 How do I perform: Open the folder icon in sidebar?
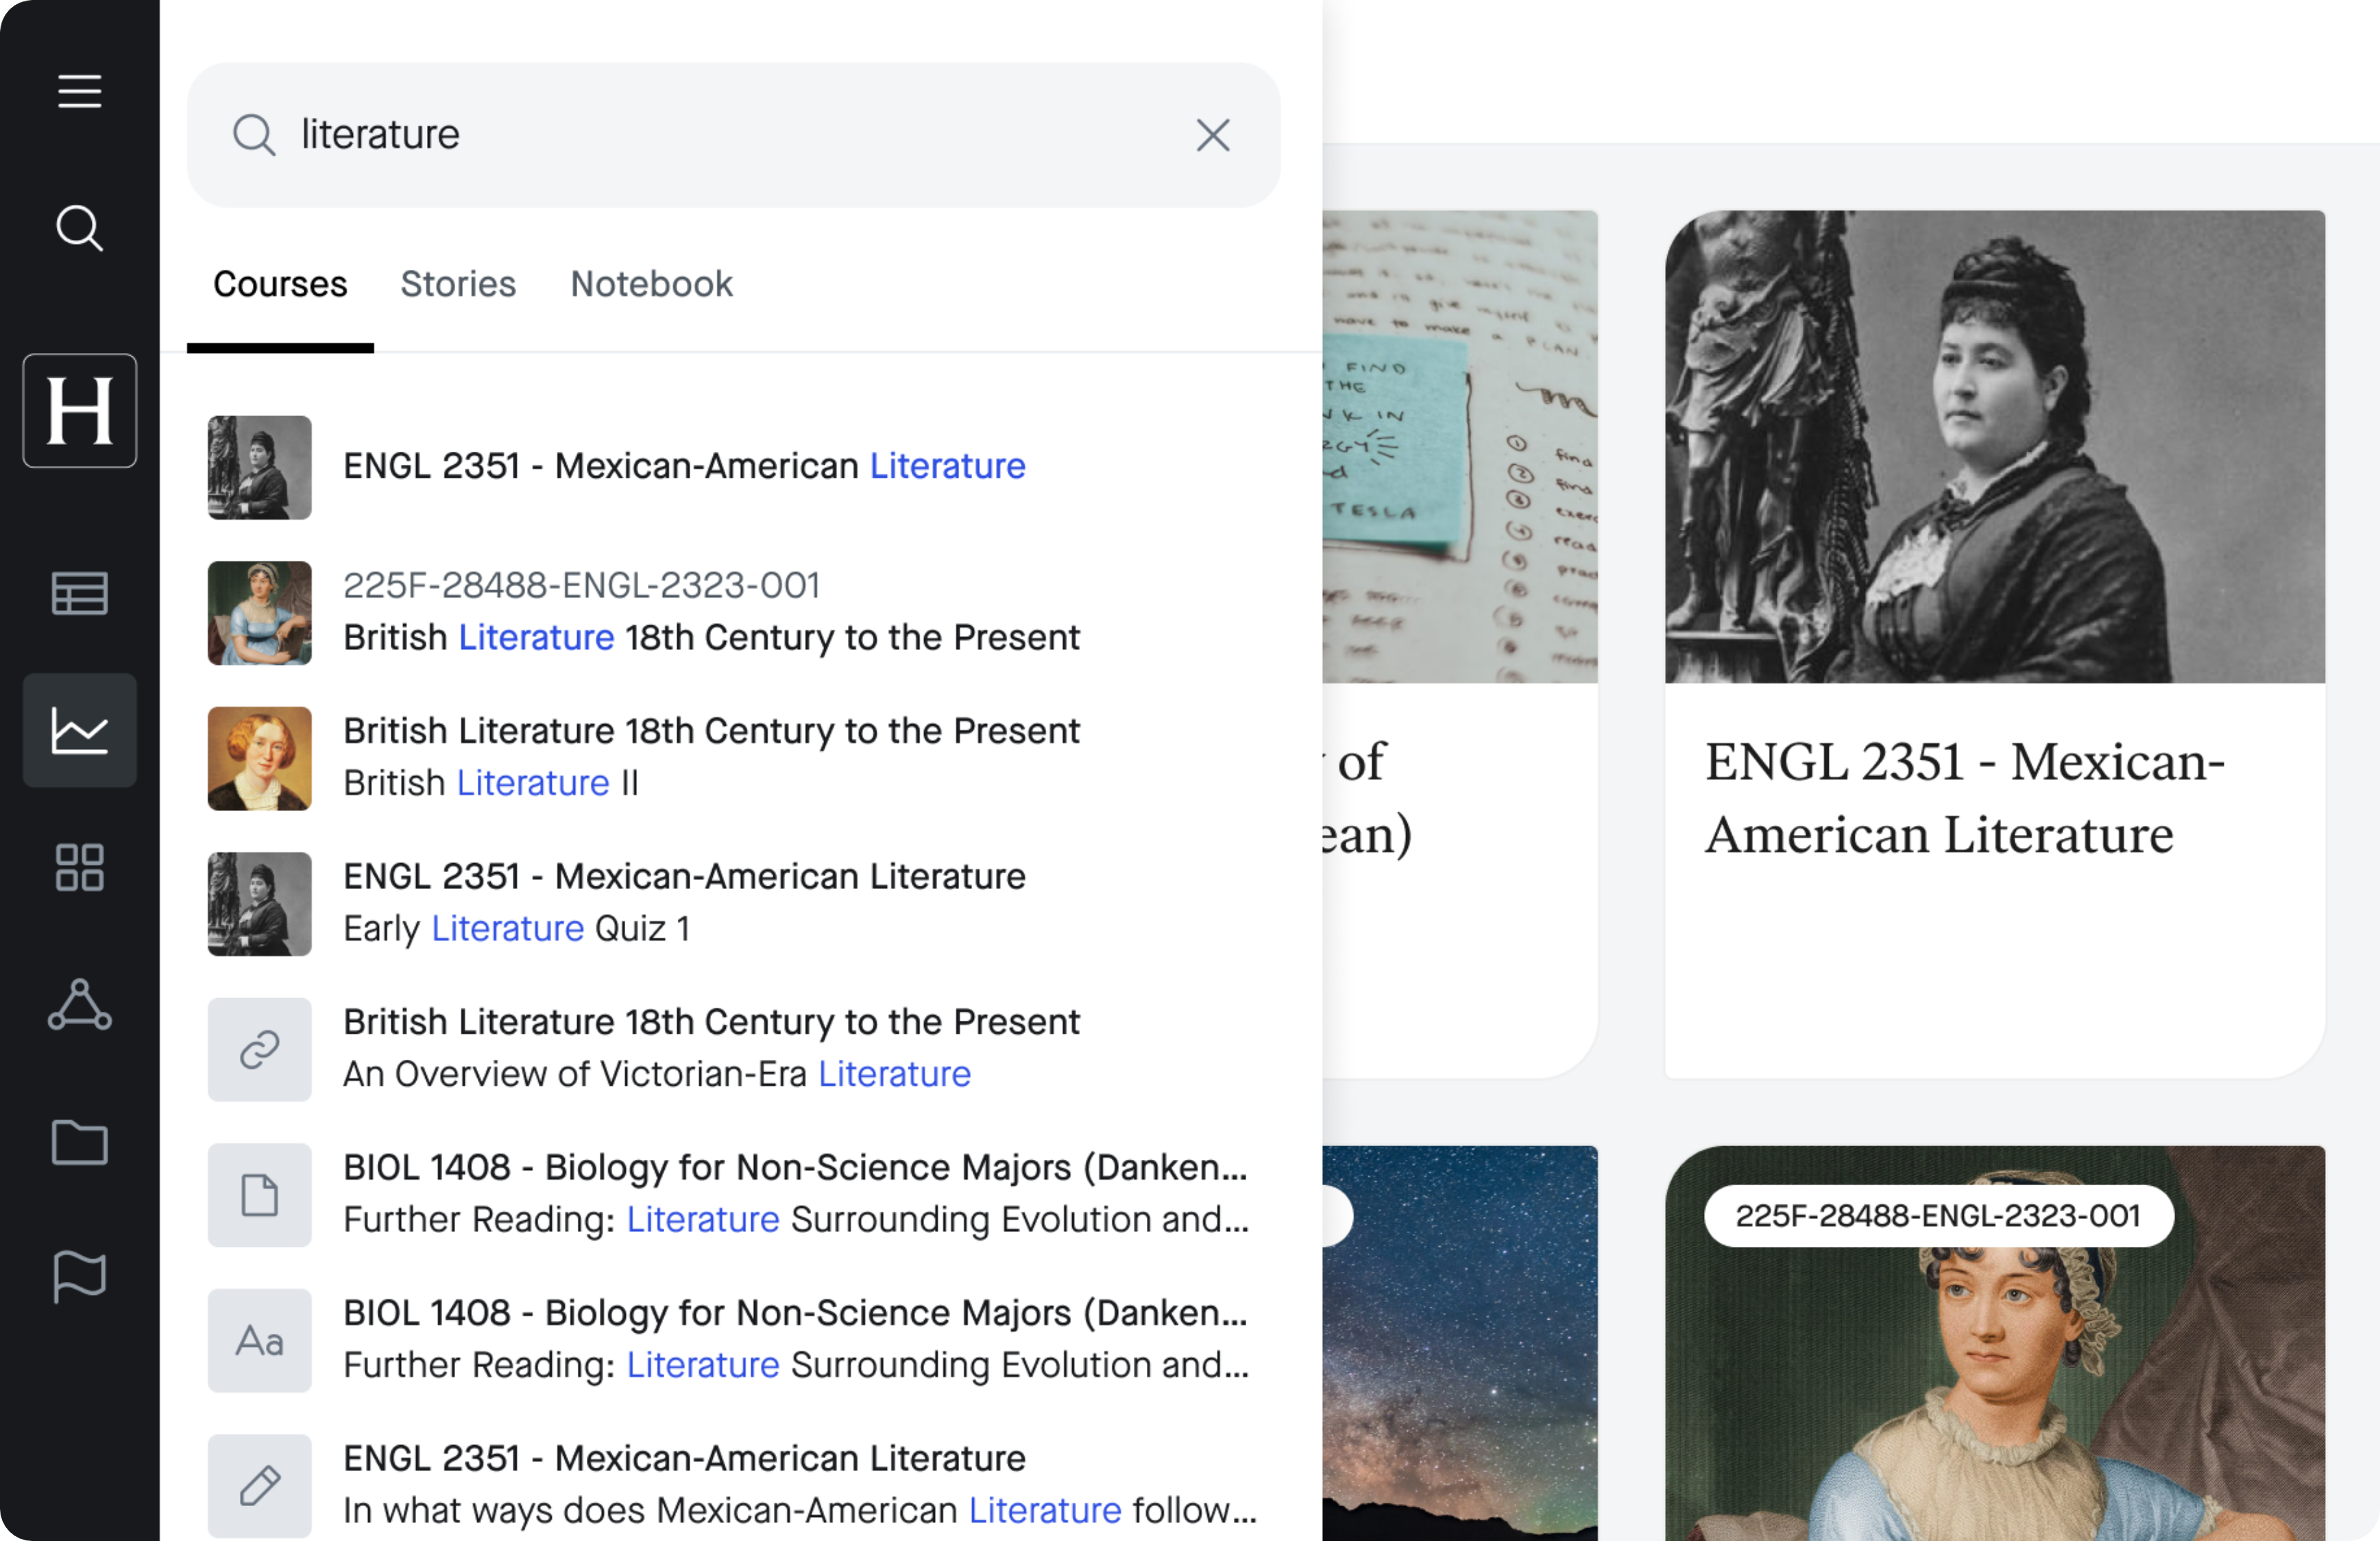tap(79, 1141)
